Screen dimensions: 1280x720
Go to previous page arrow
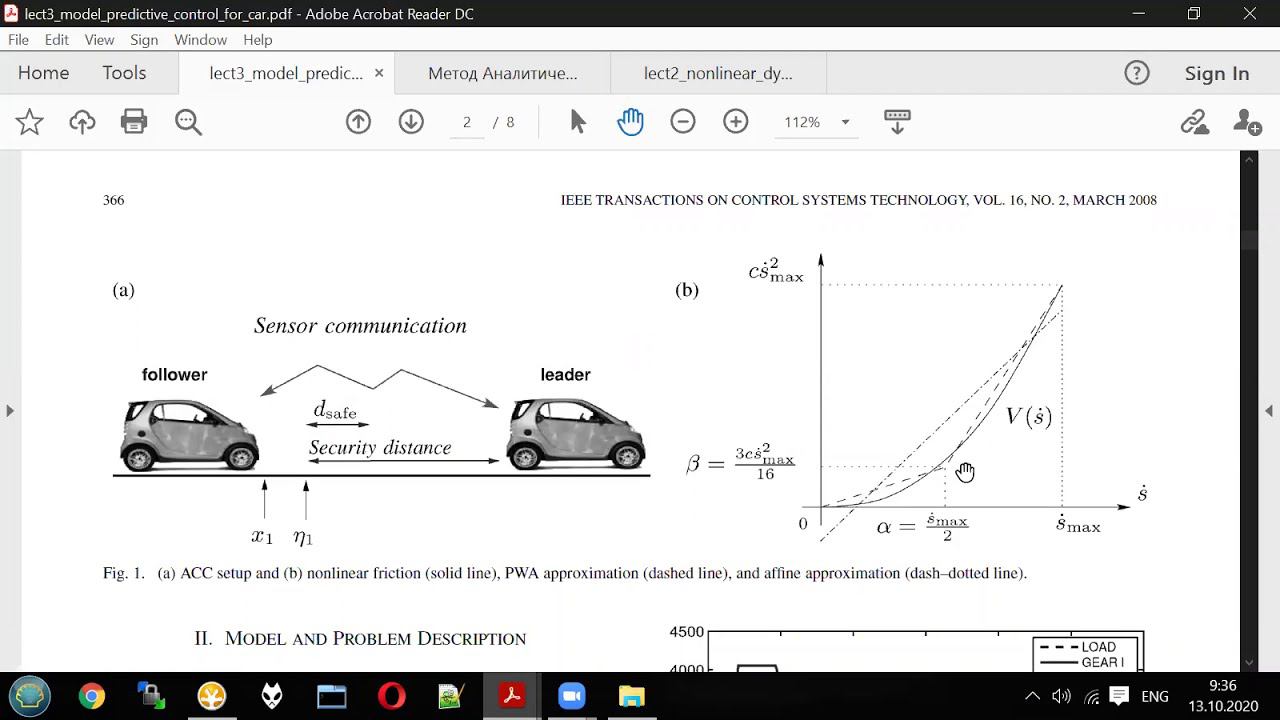358,122
